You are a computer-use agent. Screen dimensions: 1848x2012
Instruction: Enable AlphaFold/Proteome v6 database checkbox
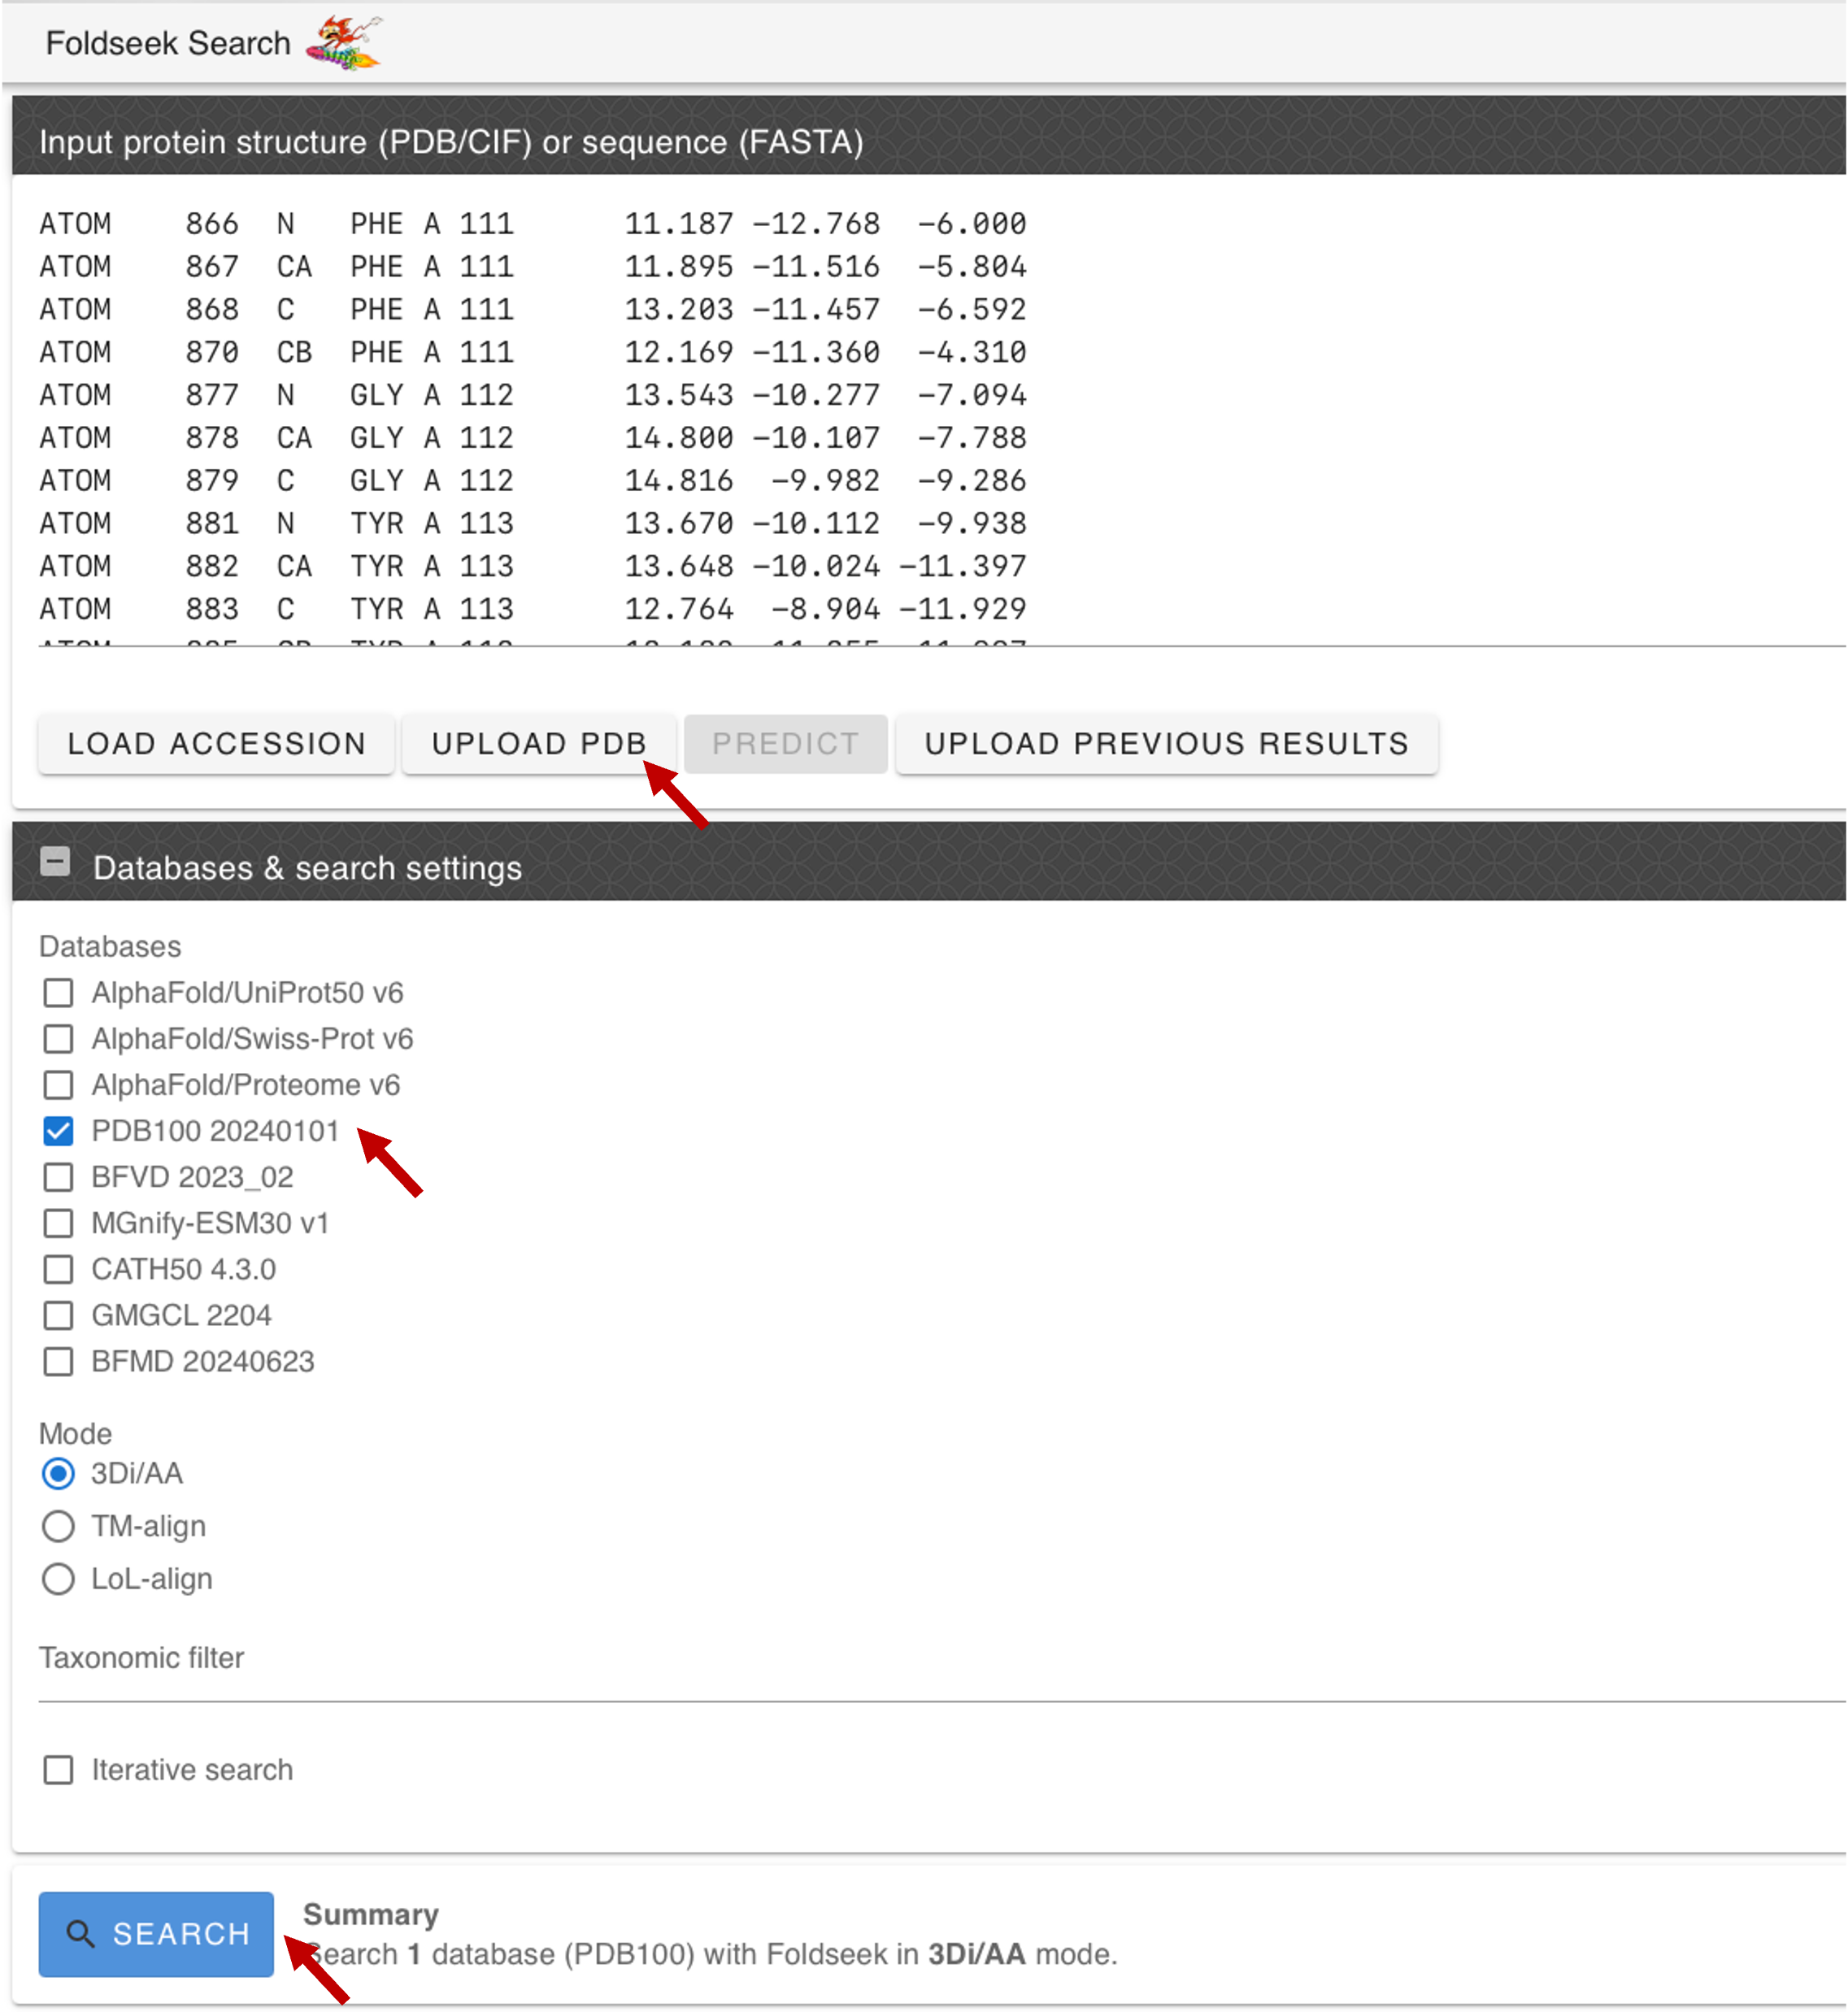pyautogui.click(x=58, y=1085)
